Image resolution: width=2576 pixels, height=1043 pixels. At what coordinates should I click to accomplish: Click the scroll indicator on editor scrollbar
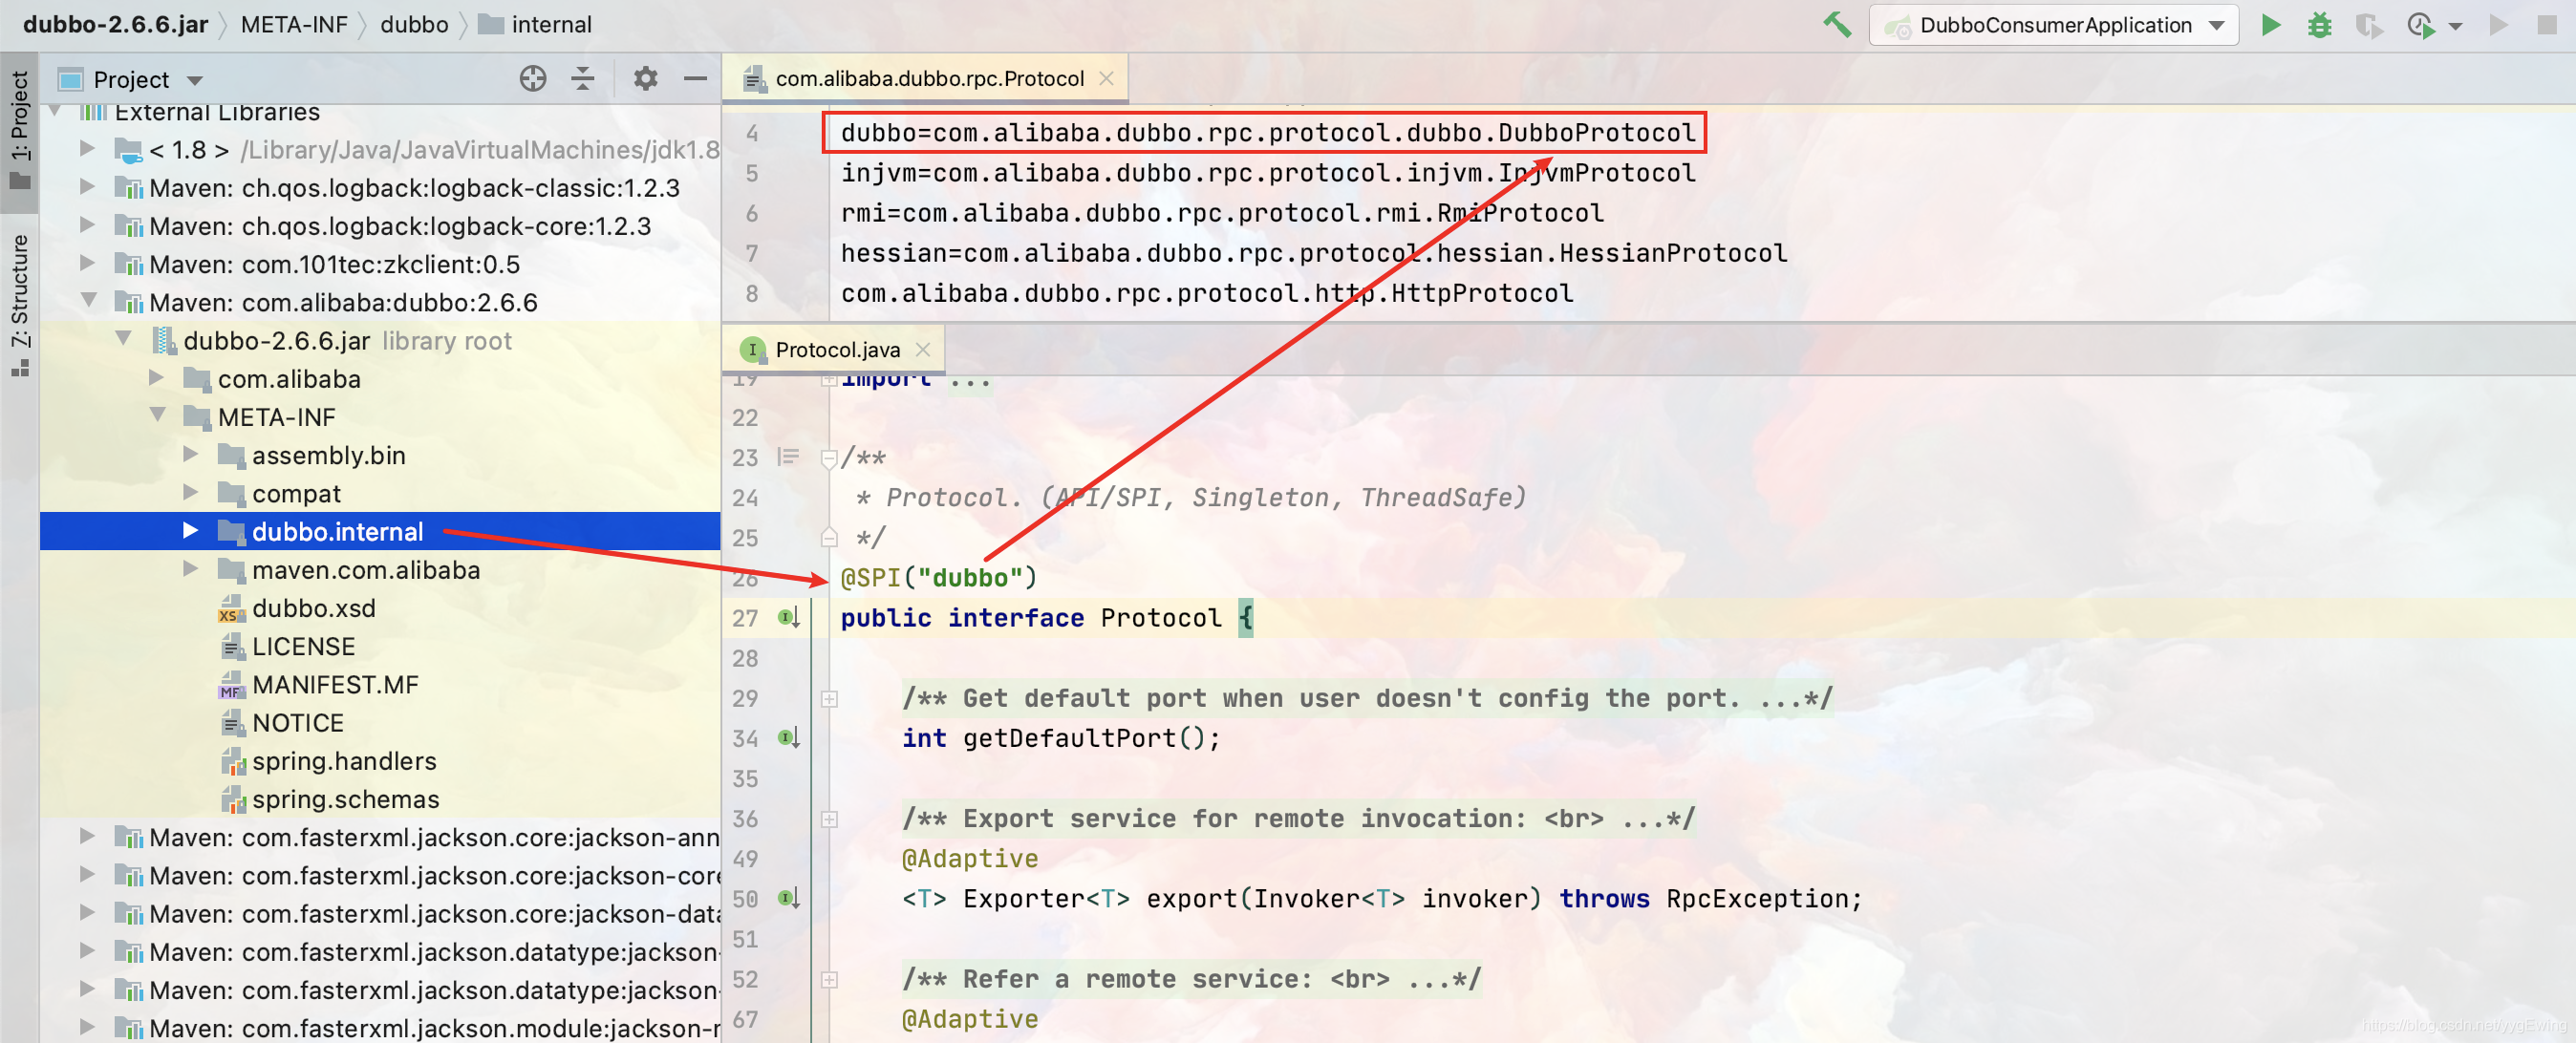click(x=2556, y=621)
